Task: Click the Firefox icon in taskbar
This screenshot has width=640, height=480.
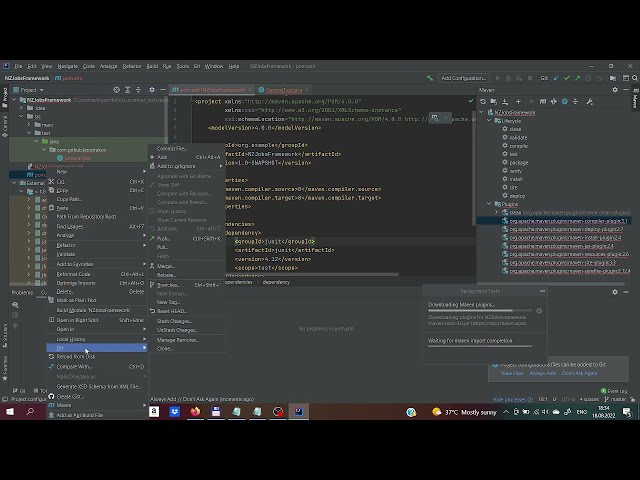Action: tap(195, 411)
